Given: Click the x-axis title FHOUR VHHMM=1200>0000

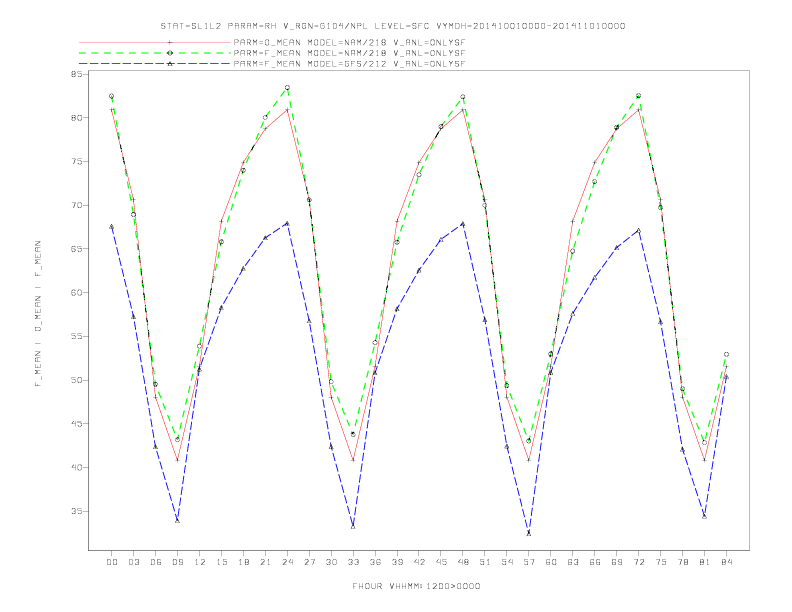Looking at the screenshot, I should 416,586.
